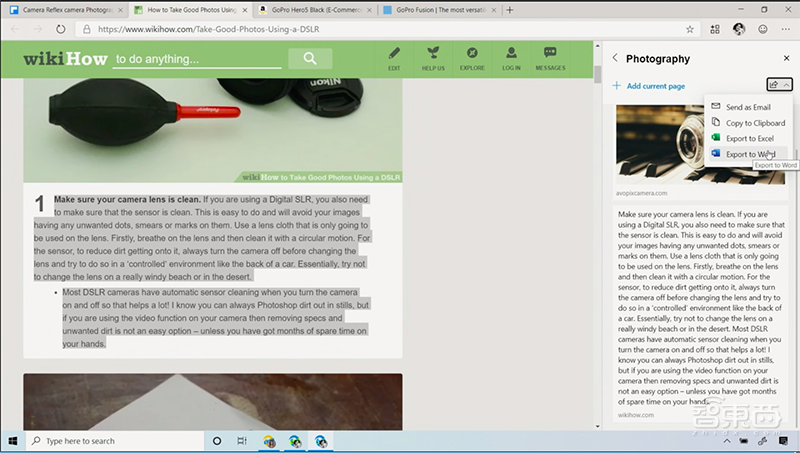Open the wikiHow Messages icon
Viewport: 800px width, 453px height.
pyautogui.click(x=550, y=57)
